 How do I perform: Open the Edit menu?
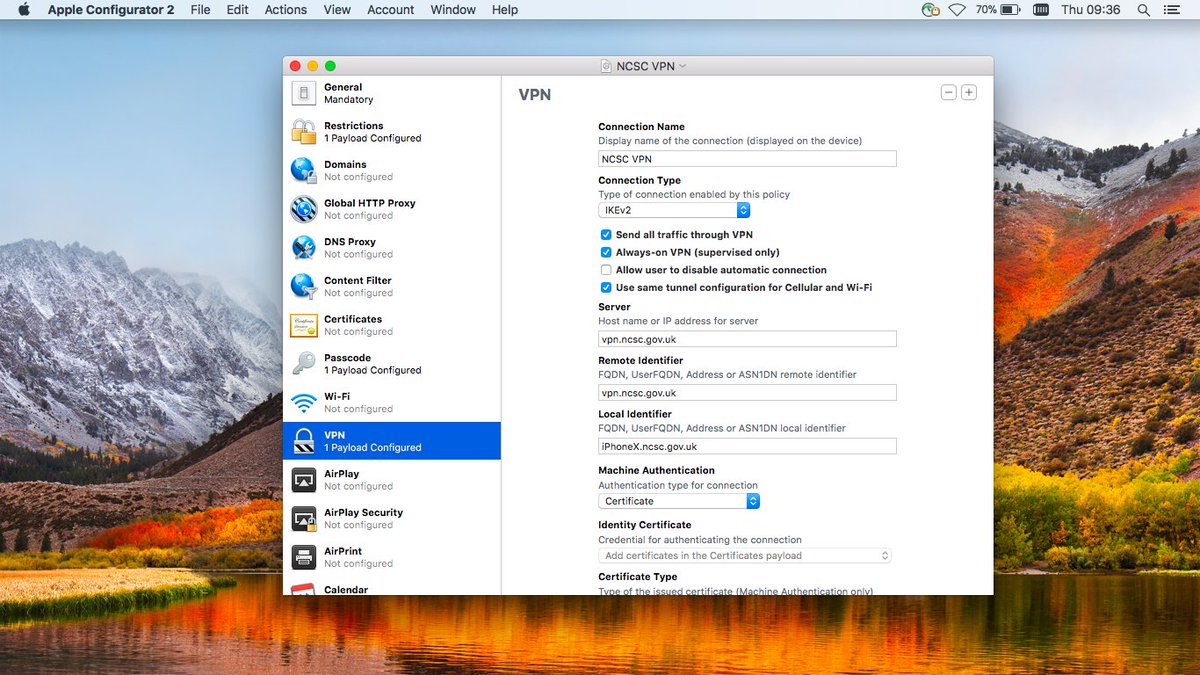tap(237, 9)
